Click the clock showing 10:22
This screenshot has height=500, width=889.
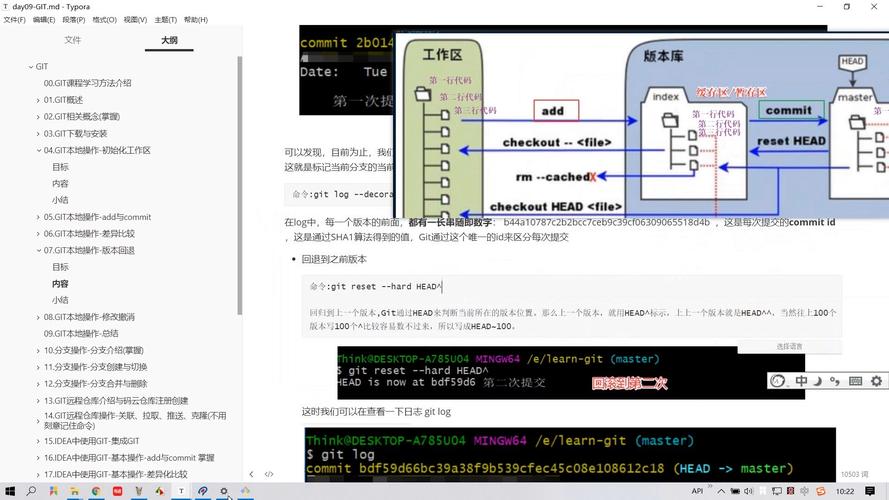click(x=845, y=491)
